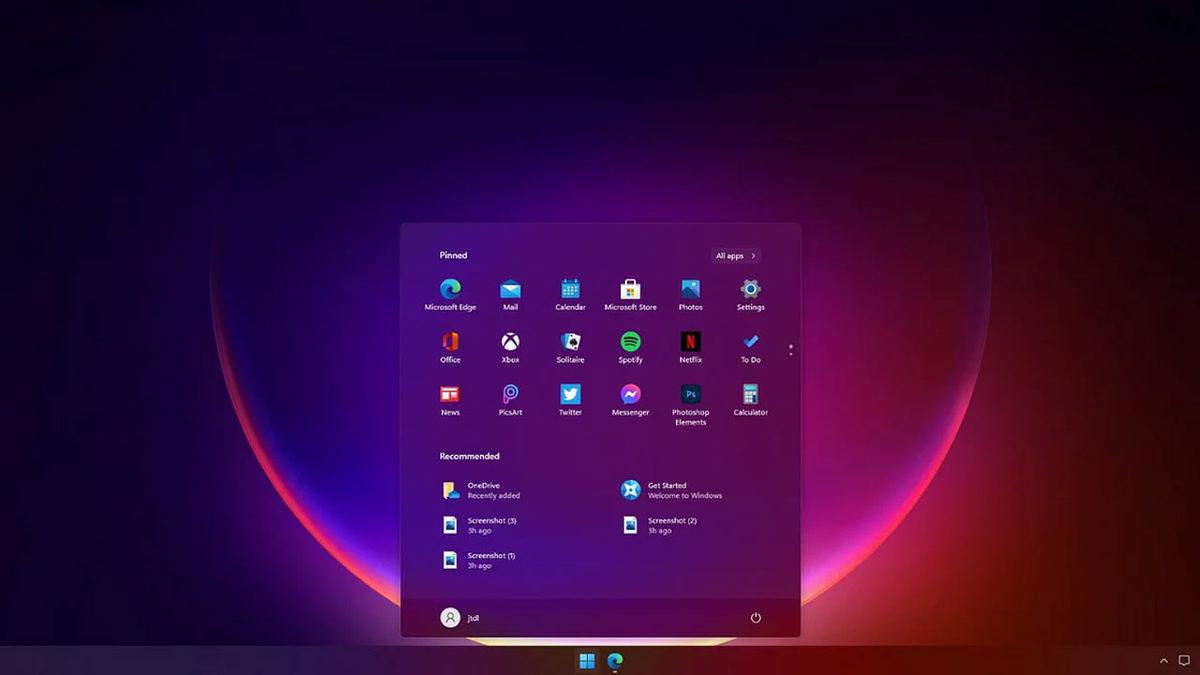Screen dimensions: 1200x675
Task: Open the Mail app
Action: 510,291
